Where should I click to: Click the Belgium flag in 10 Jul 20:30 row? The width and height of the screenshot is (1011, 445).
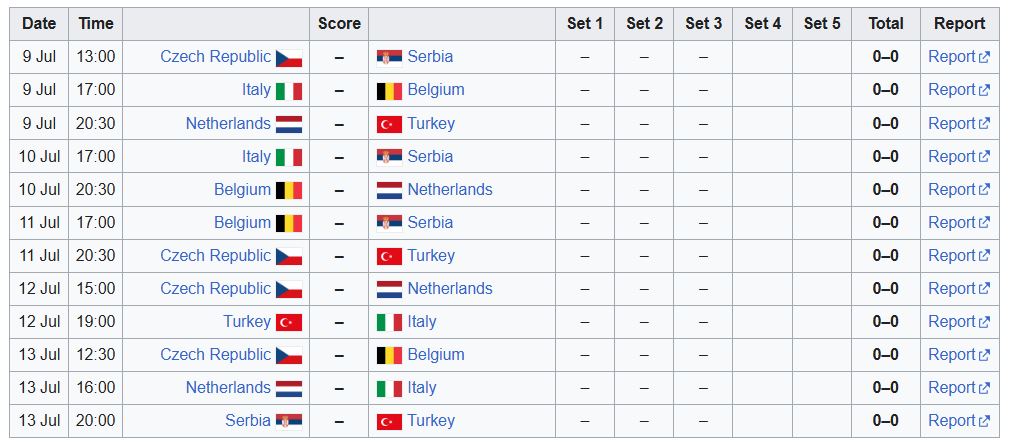(289, 190)
